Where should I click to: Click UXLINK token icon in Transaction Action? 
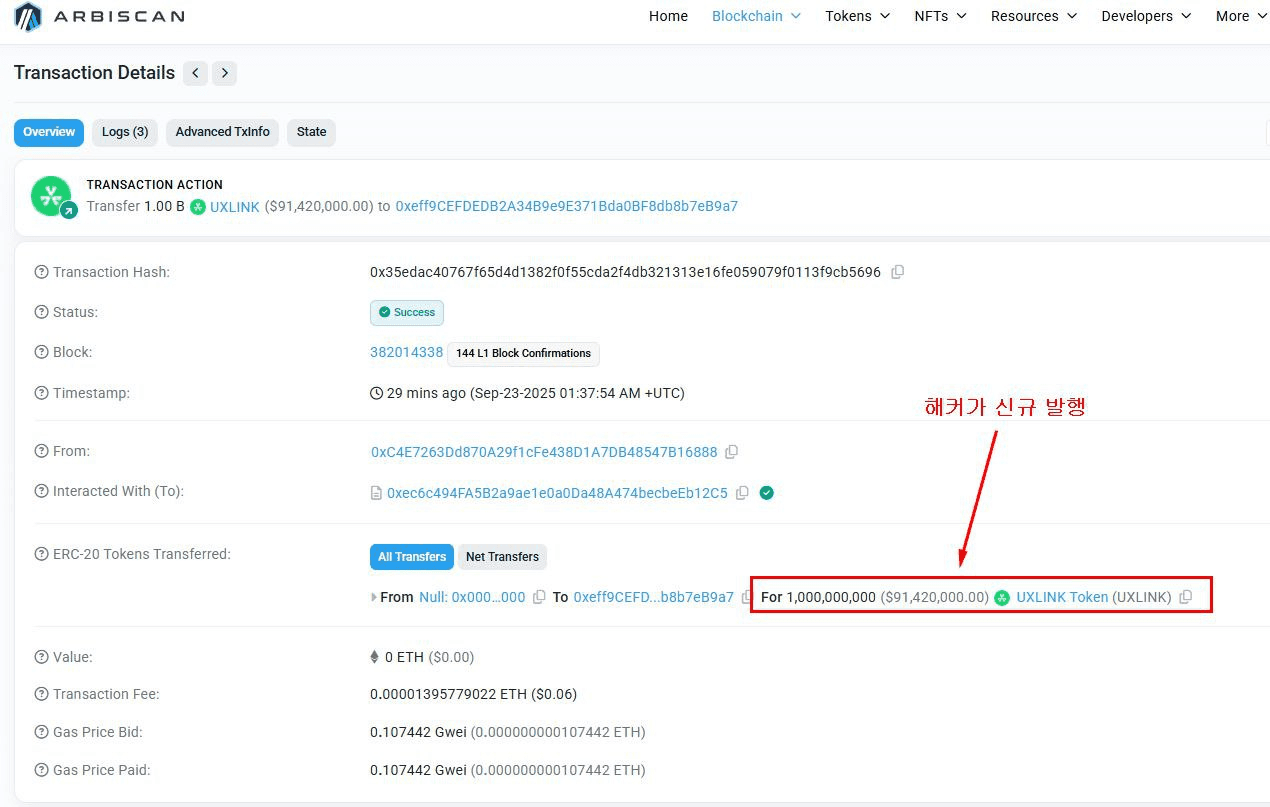point(198,207)
